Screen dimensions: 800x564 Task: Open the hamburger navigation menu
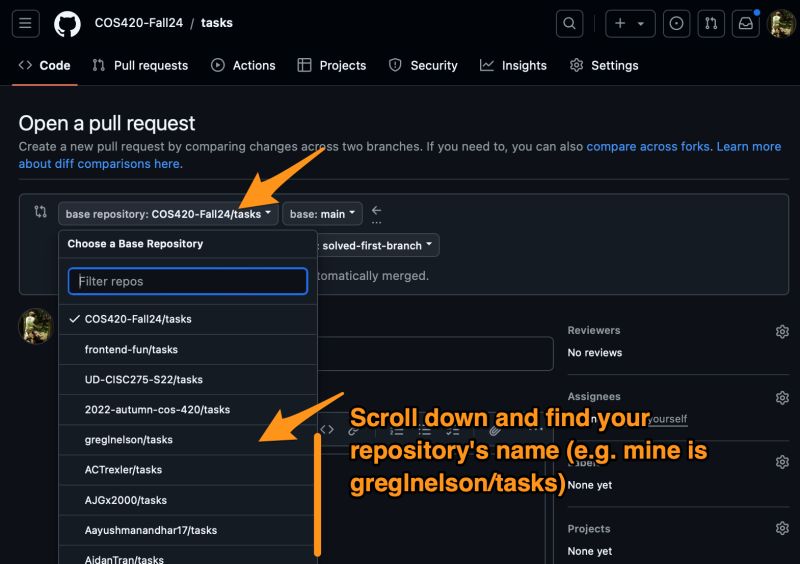(x=26, y=23)
